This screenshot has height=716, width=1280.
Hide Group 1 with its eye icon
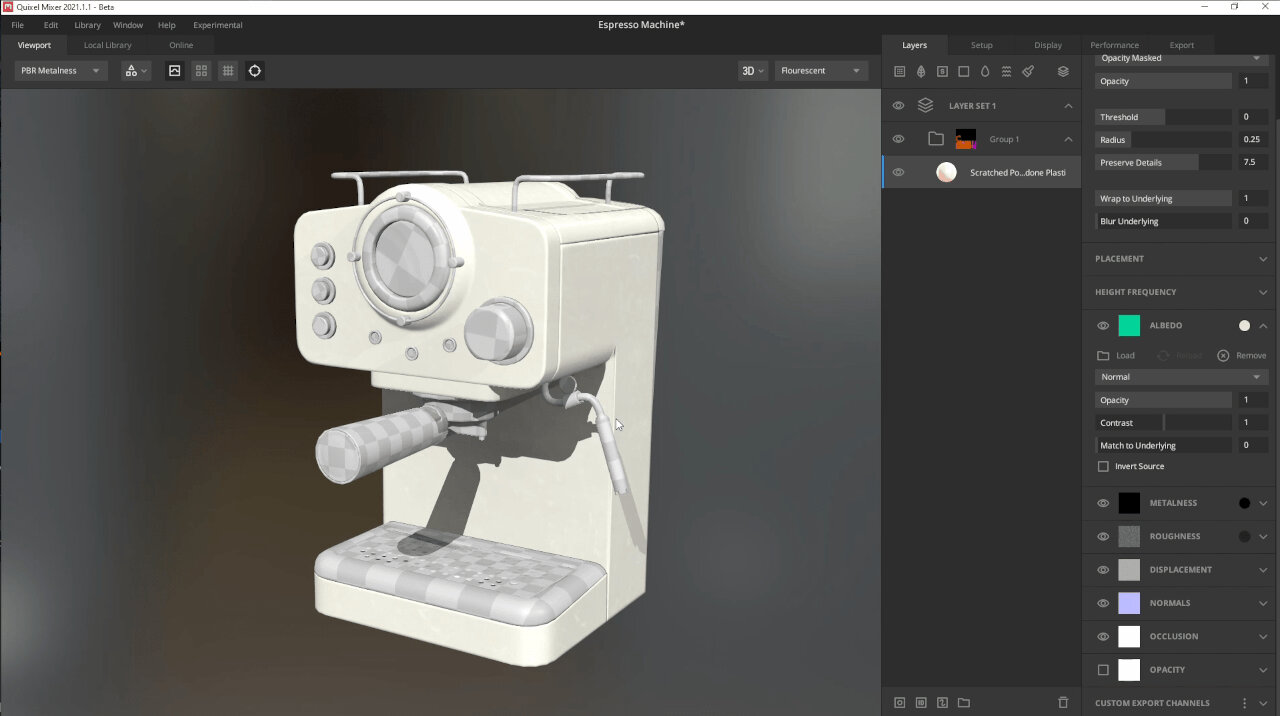[898, 139]
